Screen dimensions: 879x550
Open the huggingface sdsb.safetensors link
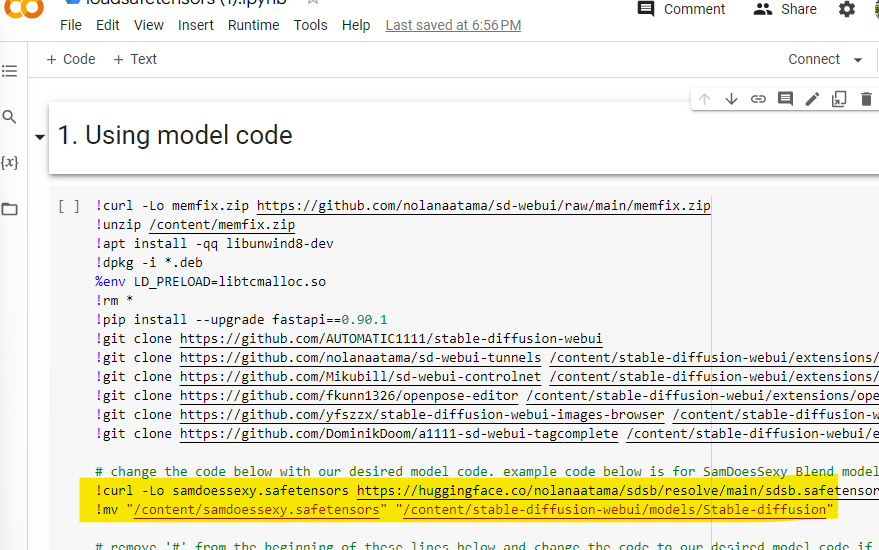618,491
